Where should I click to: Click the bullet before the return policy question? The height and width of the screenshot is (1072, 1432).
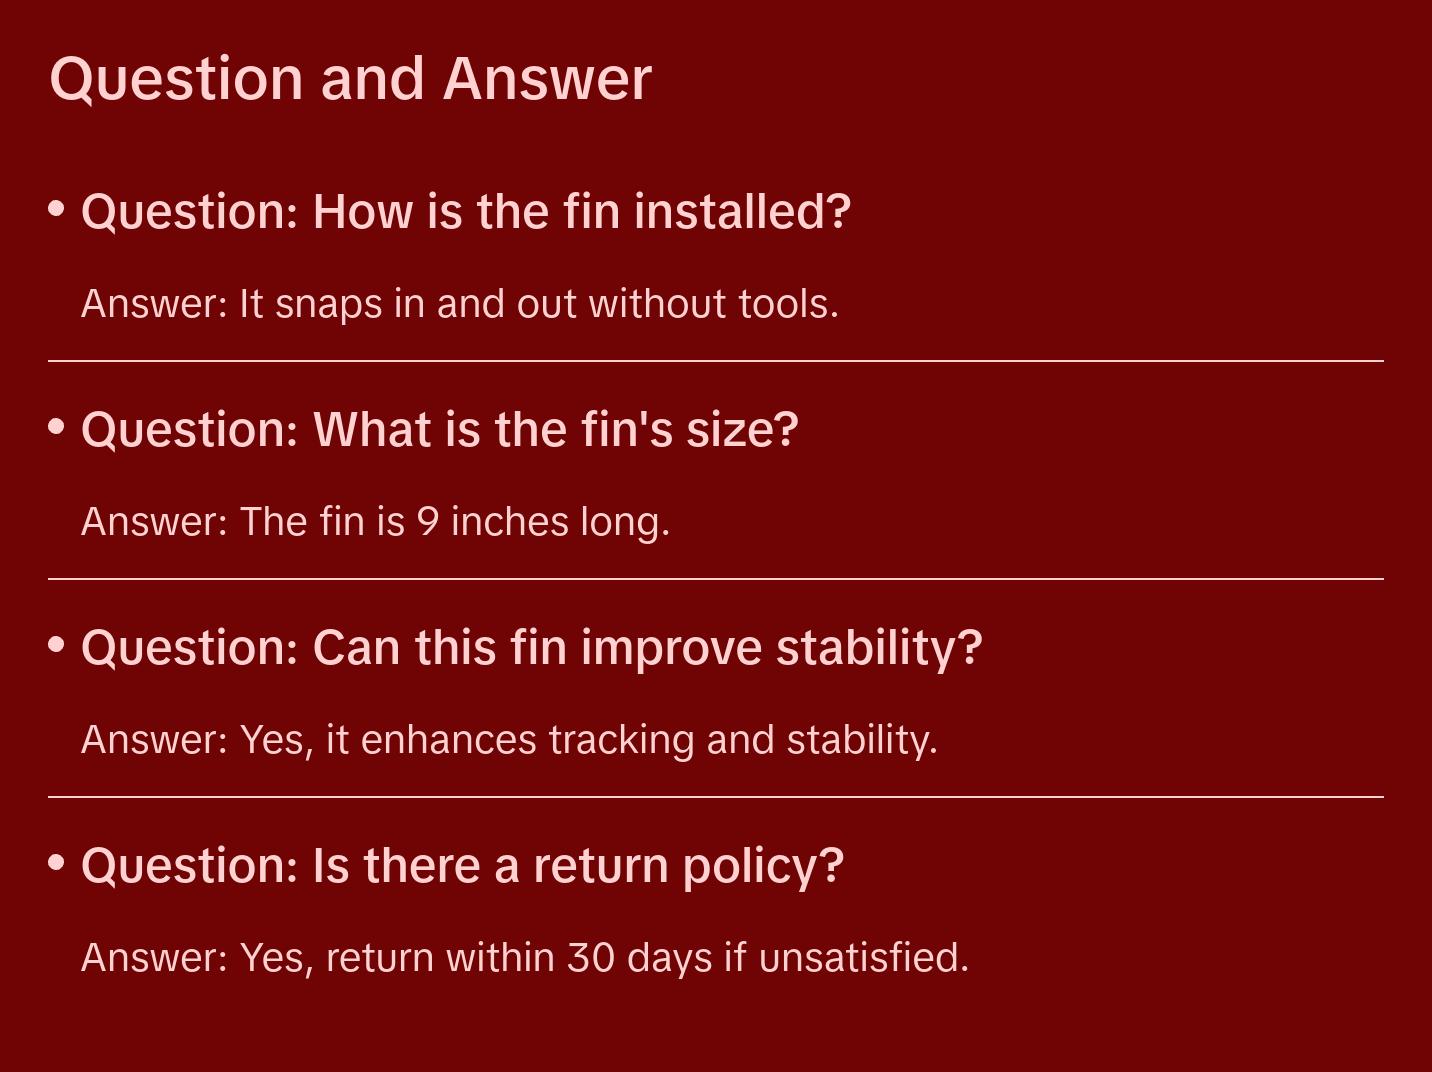click(57, 863)
